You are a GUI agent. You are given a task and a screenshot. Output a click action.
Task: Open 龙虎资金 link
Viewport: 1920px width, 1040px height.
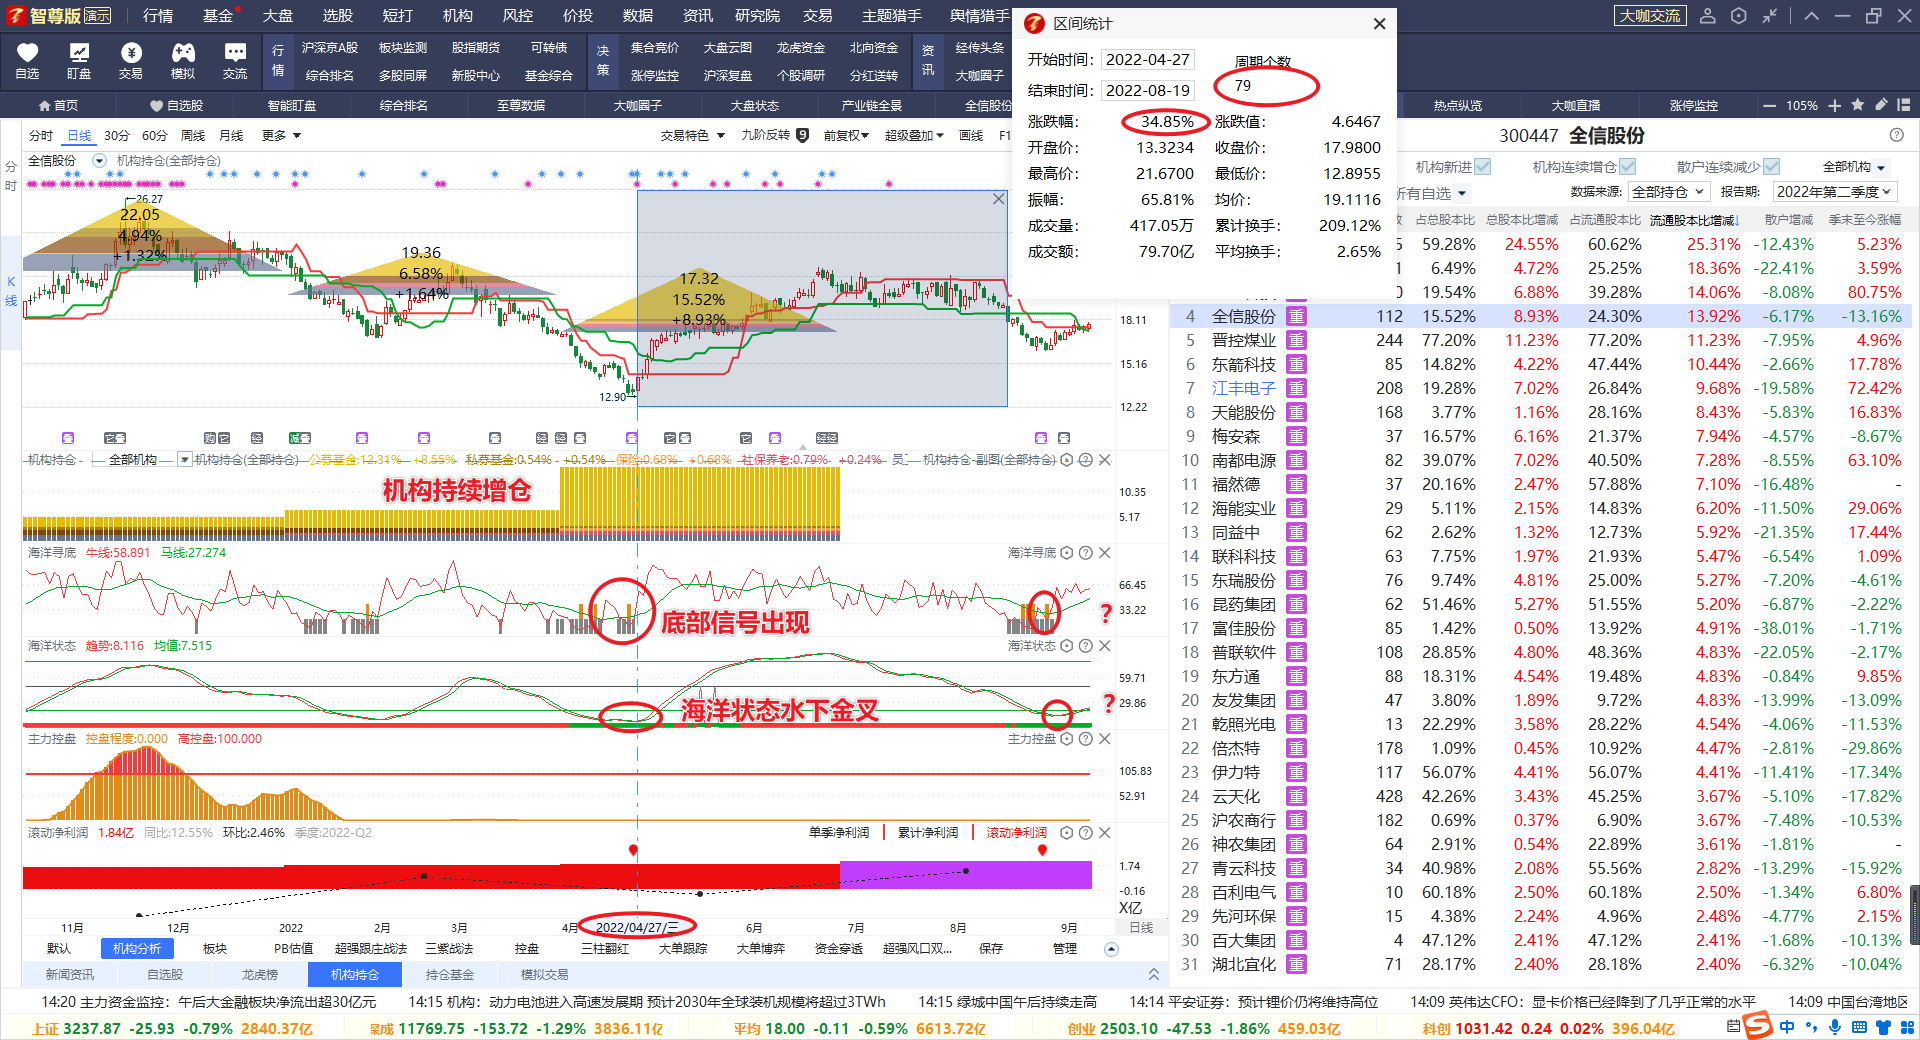(800, 48)
